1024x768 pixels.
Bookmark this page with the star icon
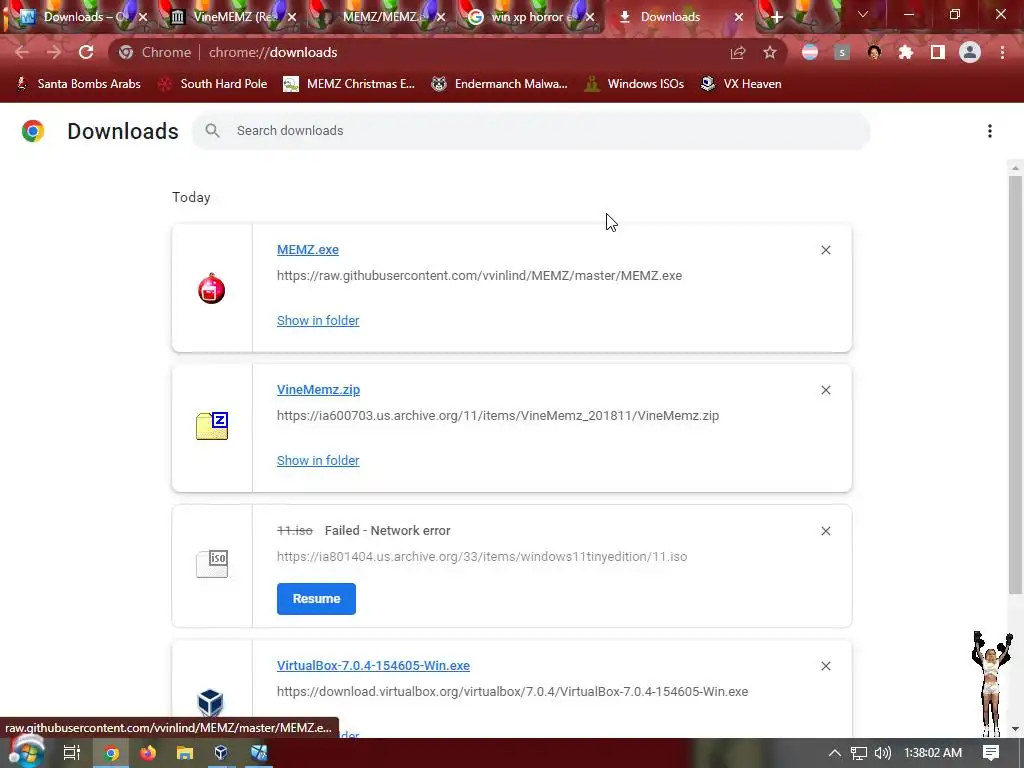pyautogui.click(x=770, y=52)
